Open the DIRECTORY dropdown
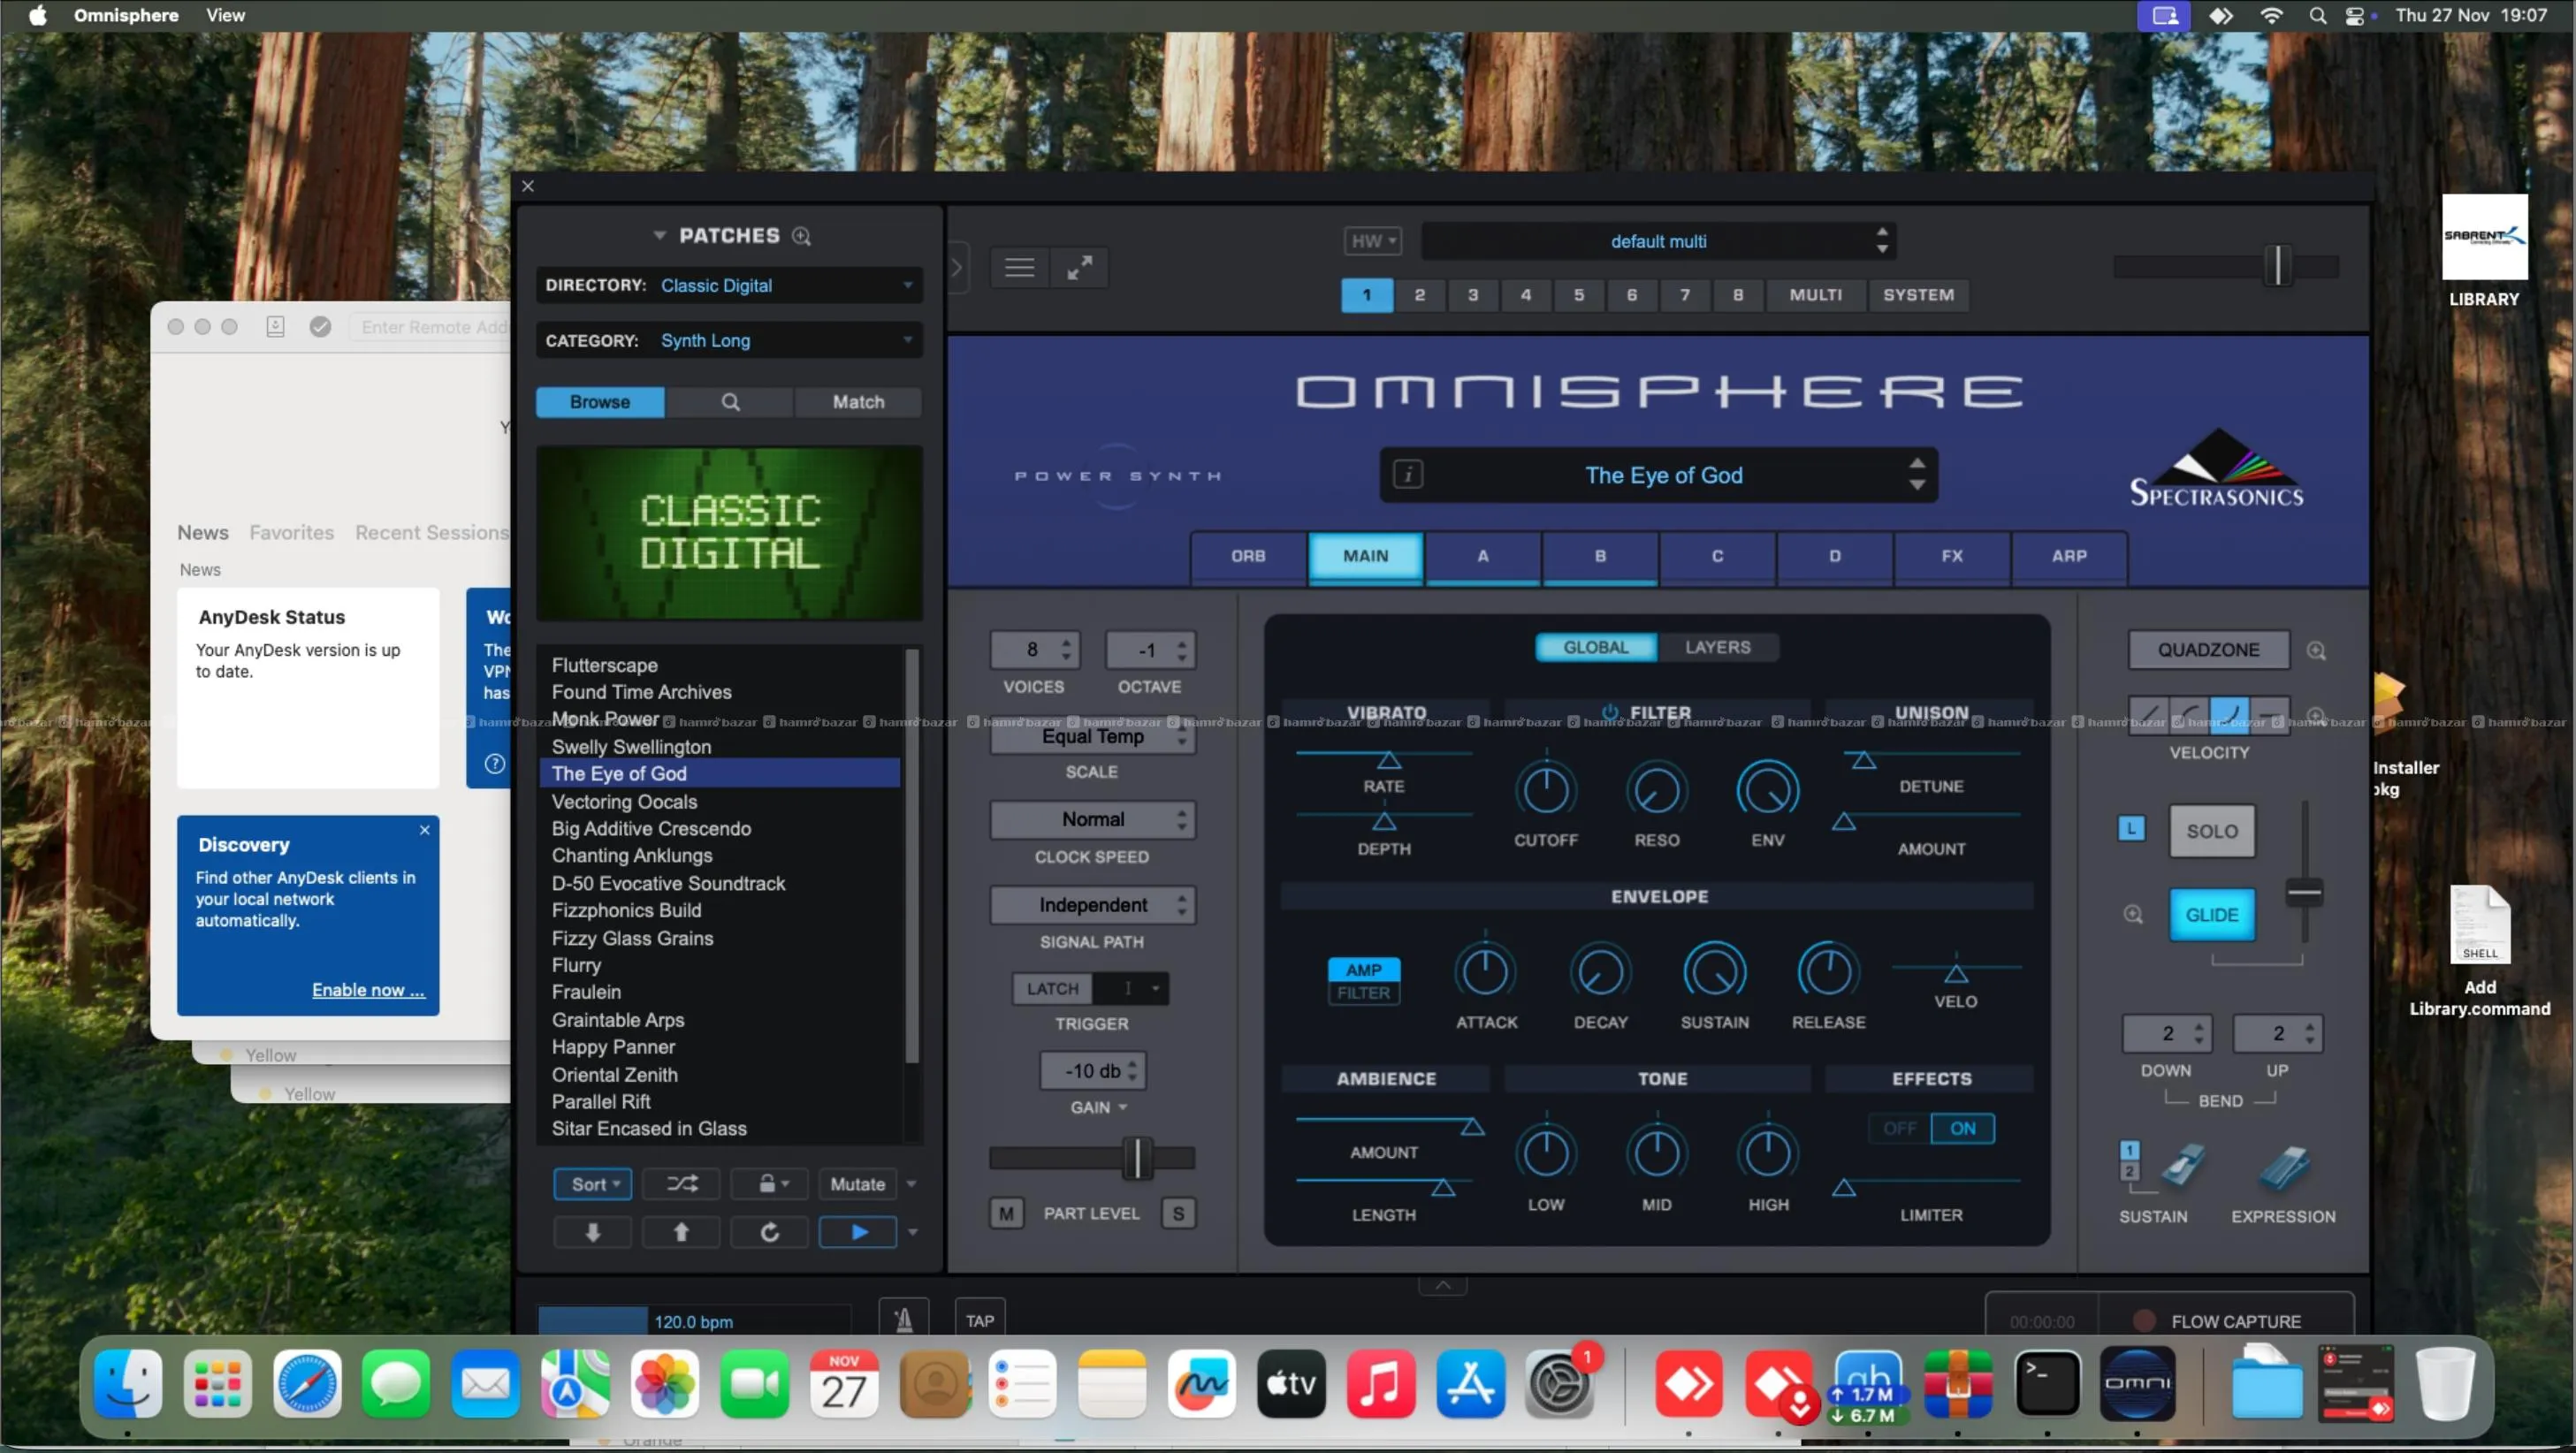 tap(729, 285)
